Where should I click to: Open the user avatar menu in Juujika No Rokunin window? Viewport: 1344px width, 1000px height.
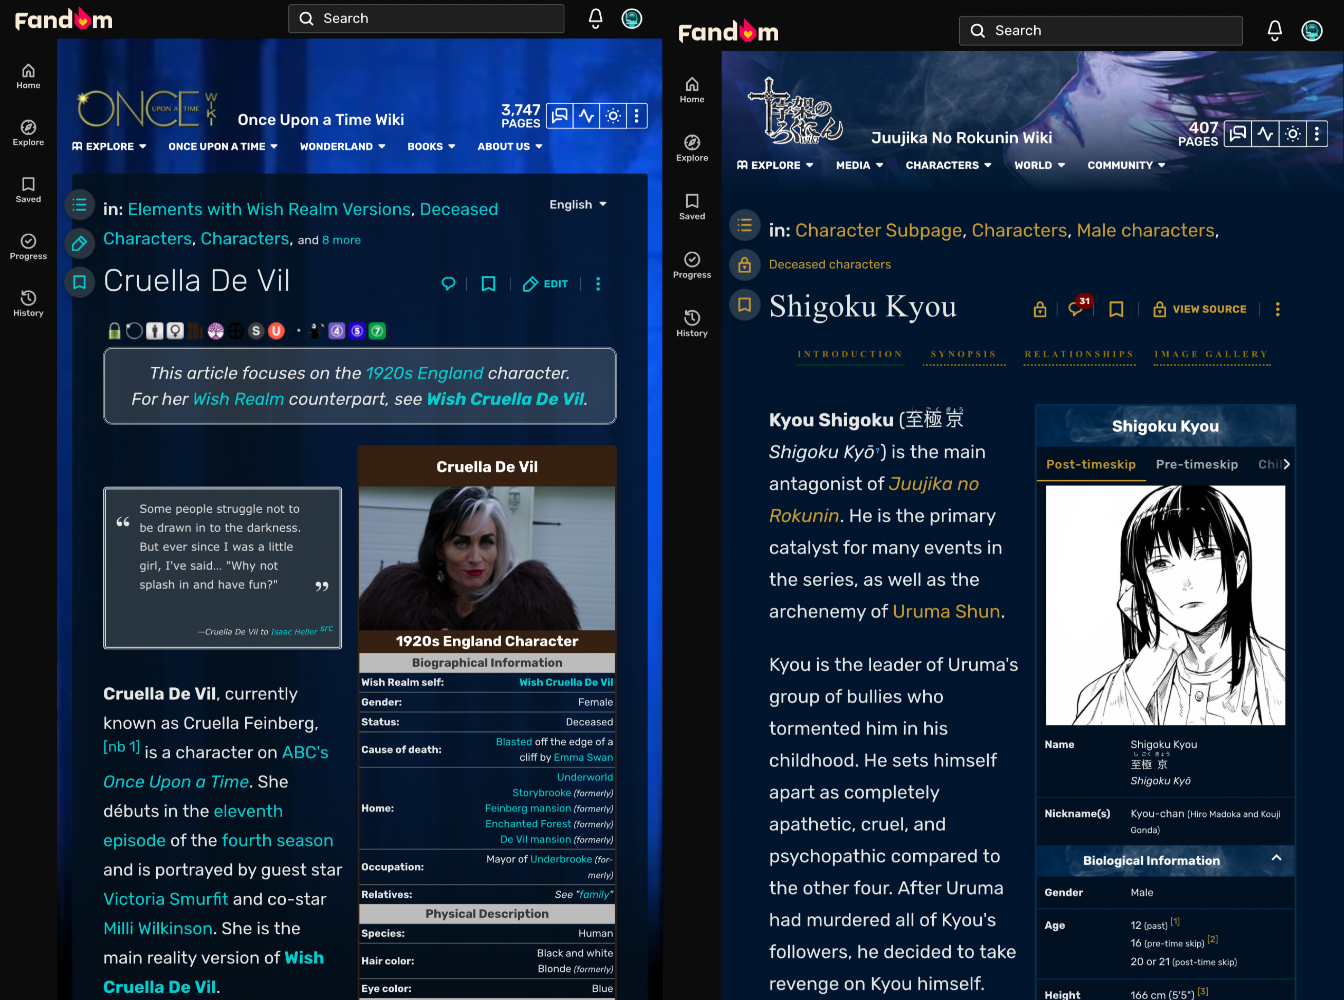[x=1312, y=31]
